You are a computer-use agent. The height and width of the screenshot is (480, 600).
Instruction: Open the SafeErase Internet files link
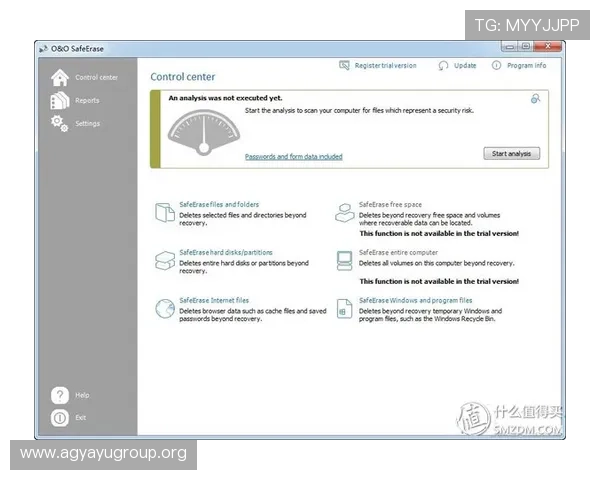coord(214,300)
